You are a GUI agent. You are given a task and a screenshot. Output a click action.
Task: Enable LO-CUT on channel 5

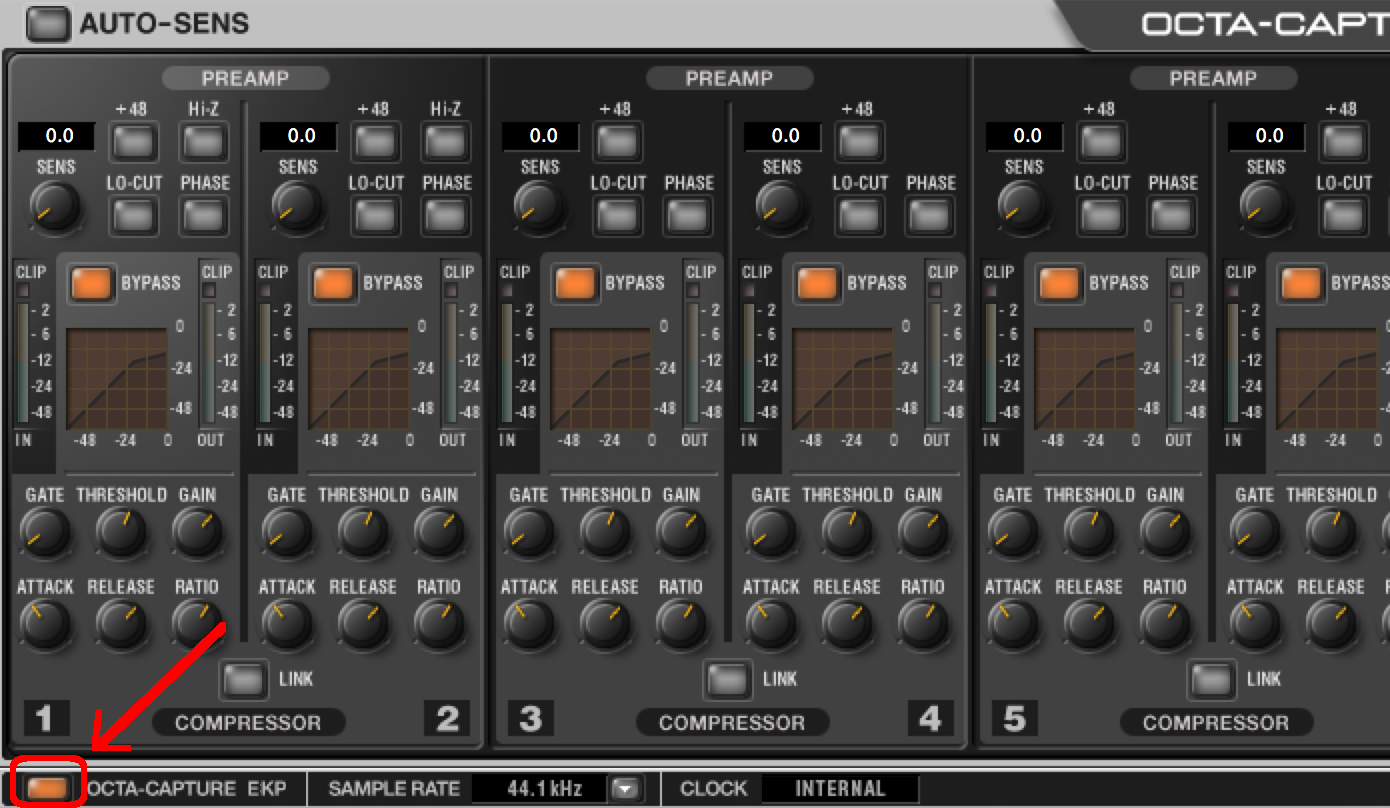(x=1101, y=215)
